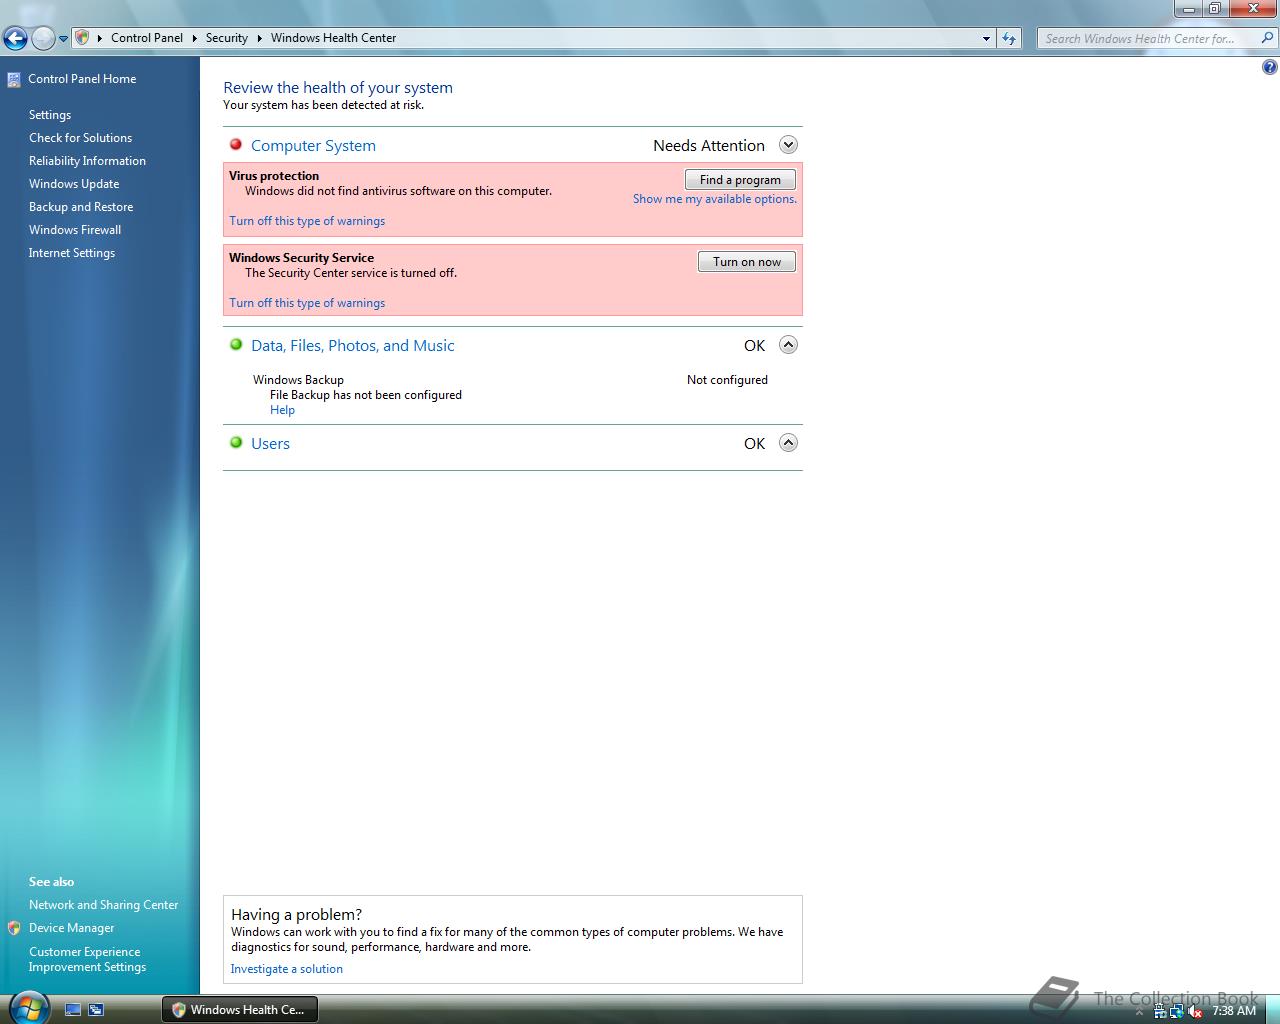1280x1024 pixels.
Task: Open Network and Sharing Center
Action: [x=103, y=905]
